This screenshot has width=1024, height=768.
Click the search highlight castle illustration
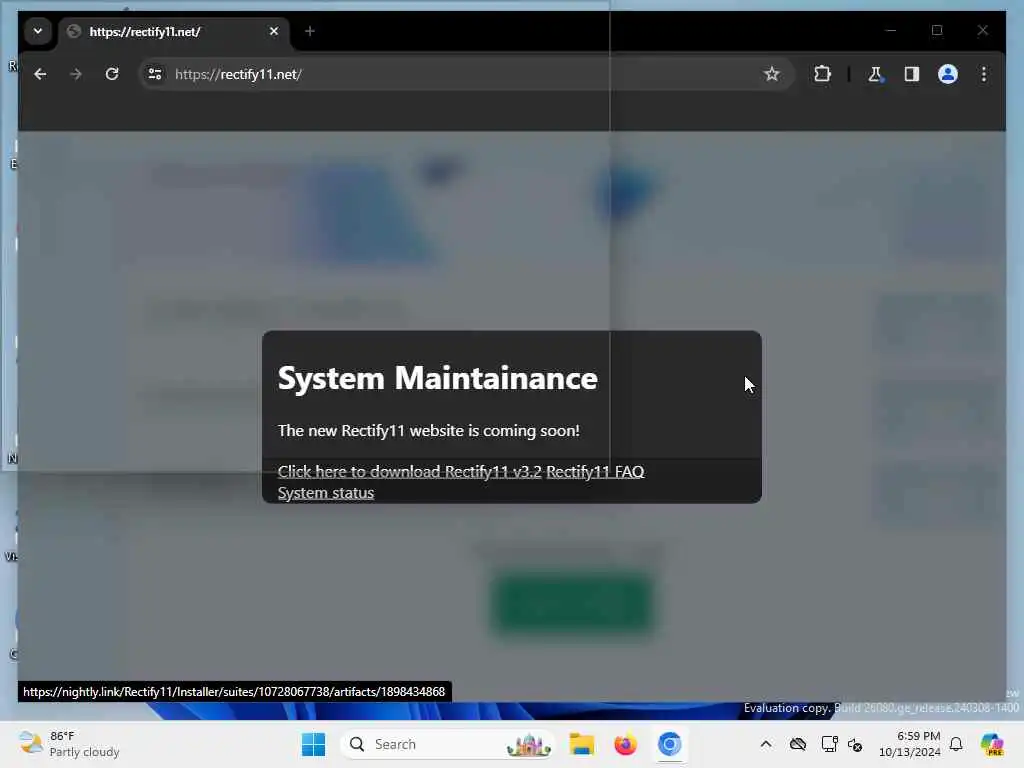pyautogui.click(x=528, y=744)
